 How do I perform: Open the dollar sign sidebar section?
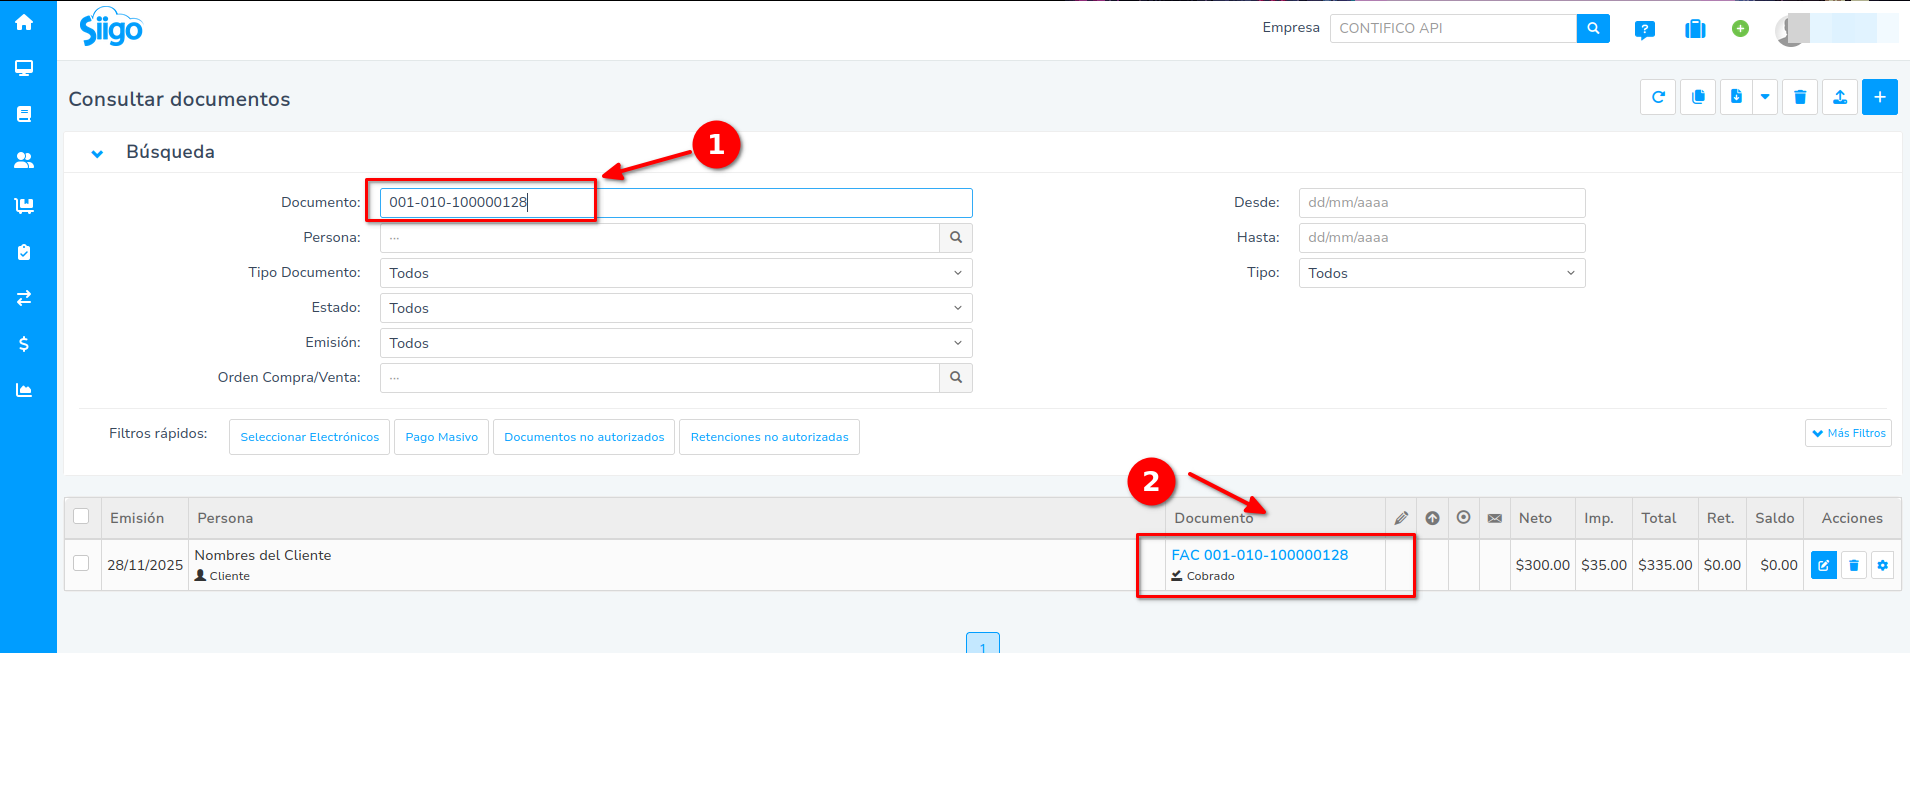[x=24, y=344]
